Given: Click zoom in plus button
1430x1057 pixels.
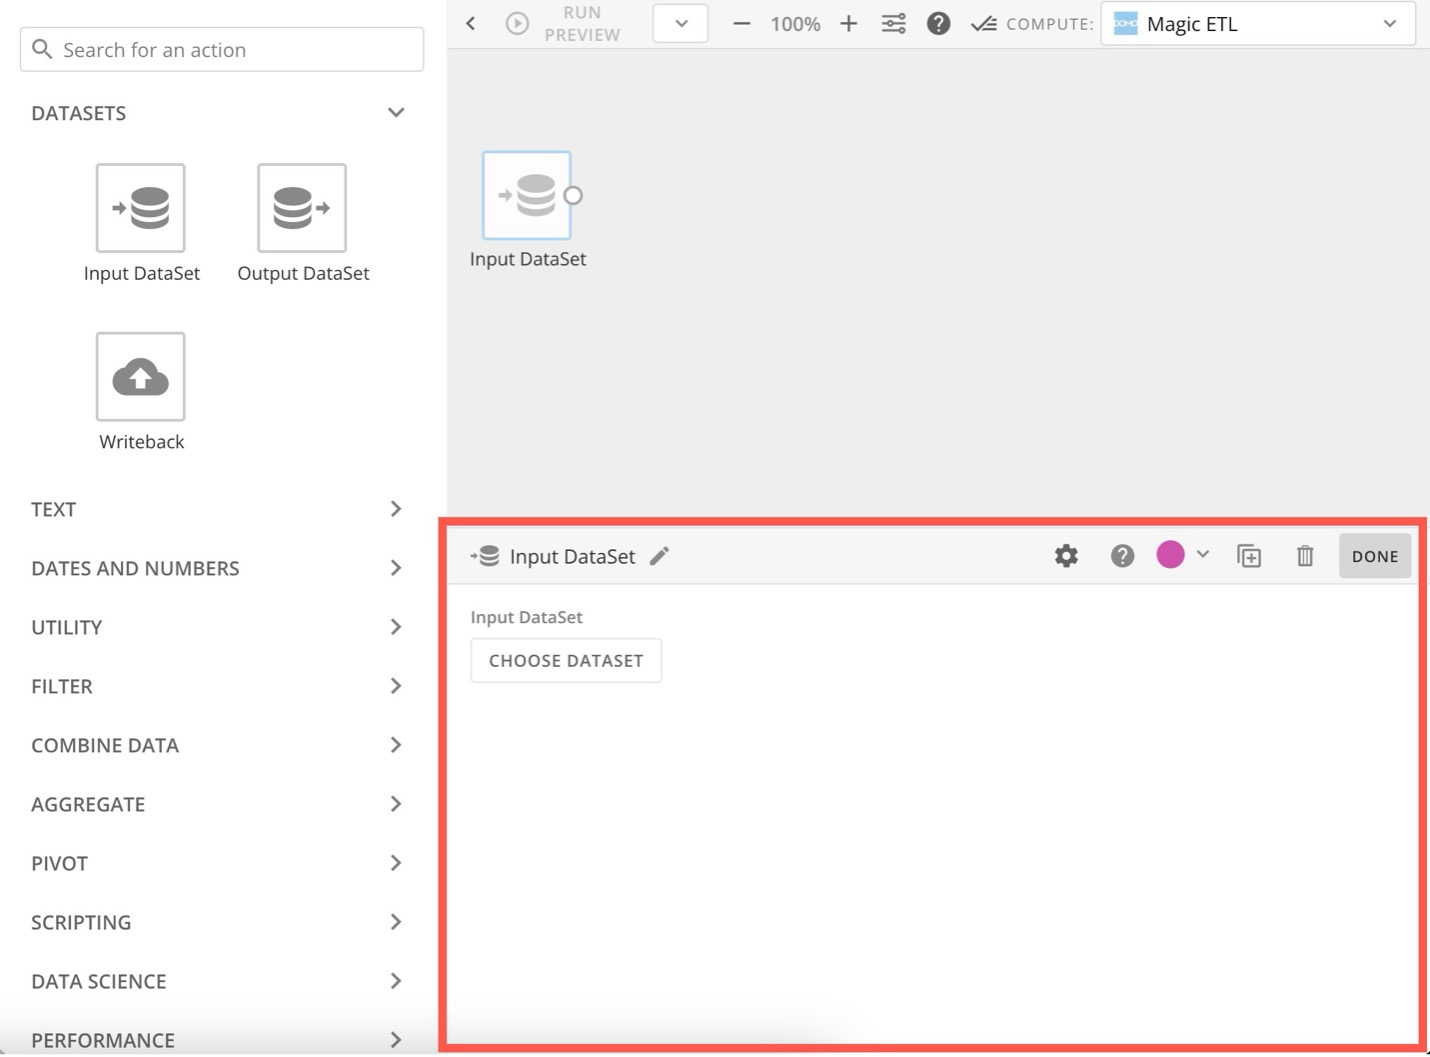Looking at the screenshot, I should [848, 24].
